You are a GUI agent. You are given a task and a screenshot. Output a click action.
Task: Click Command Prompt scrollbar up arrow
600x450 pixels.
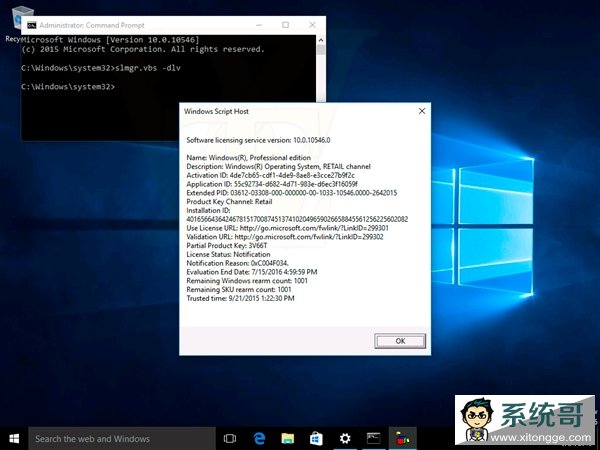(x=321, y=40)
